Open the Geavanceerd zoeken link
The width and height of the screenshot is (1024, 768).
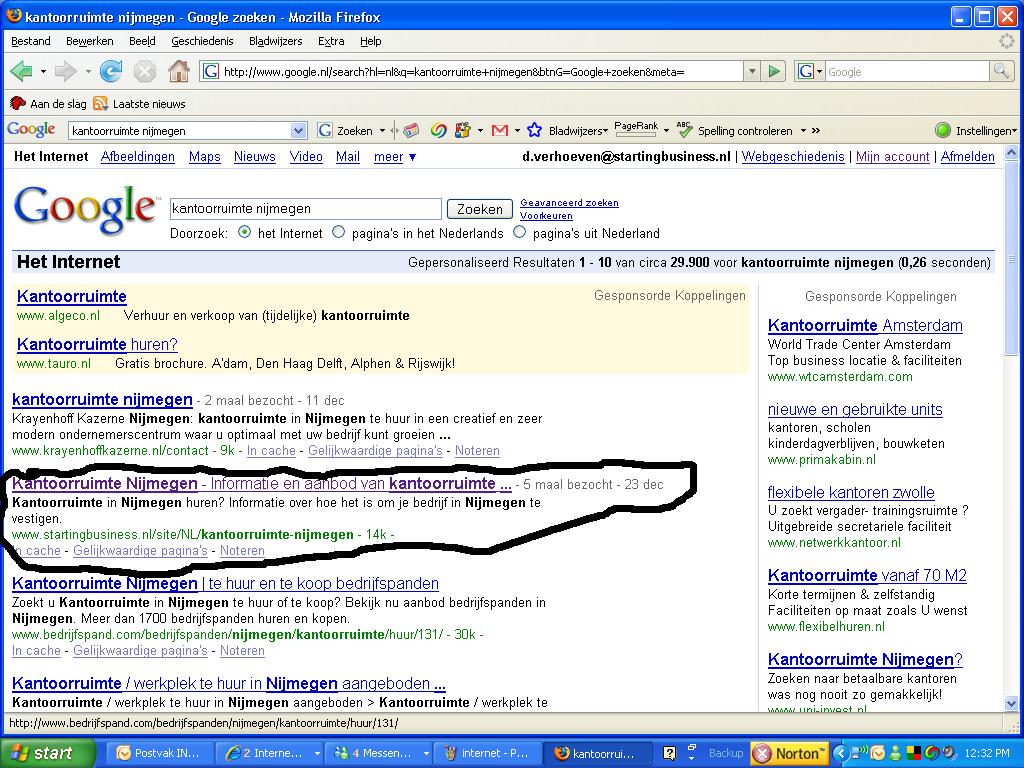pos(569,202)
